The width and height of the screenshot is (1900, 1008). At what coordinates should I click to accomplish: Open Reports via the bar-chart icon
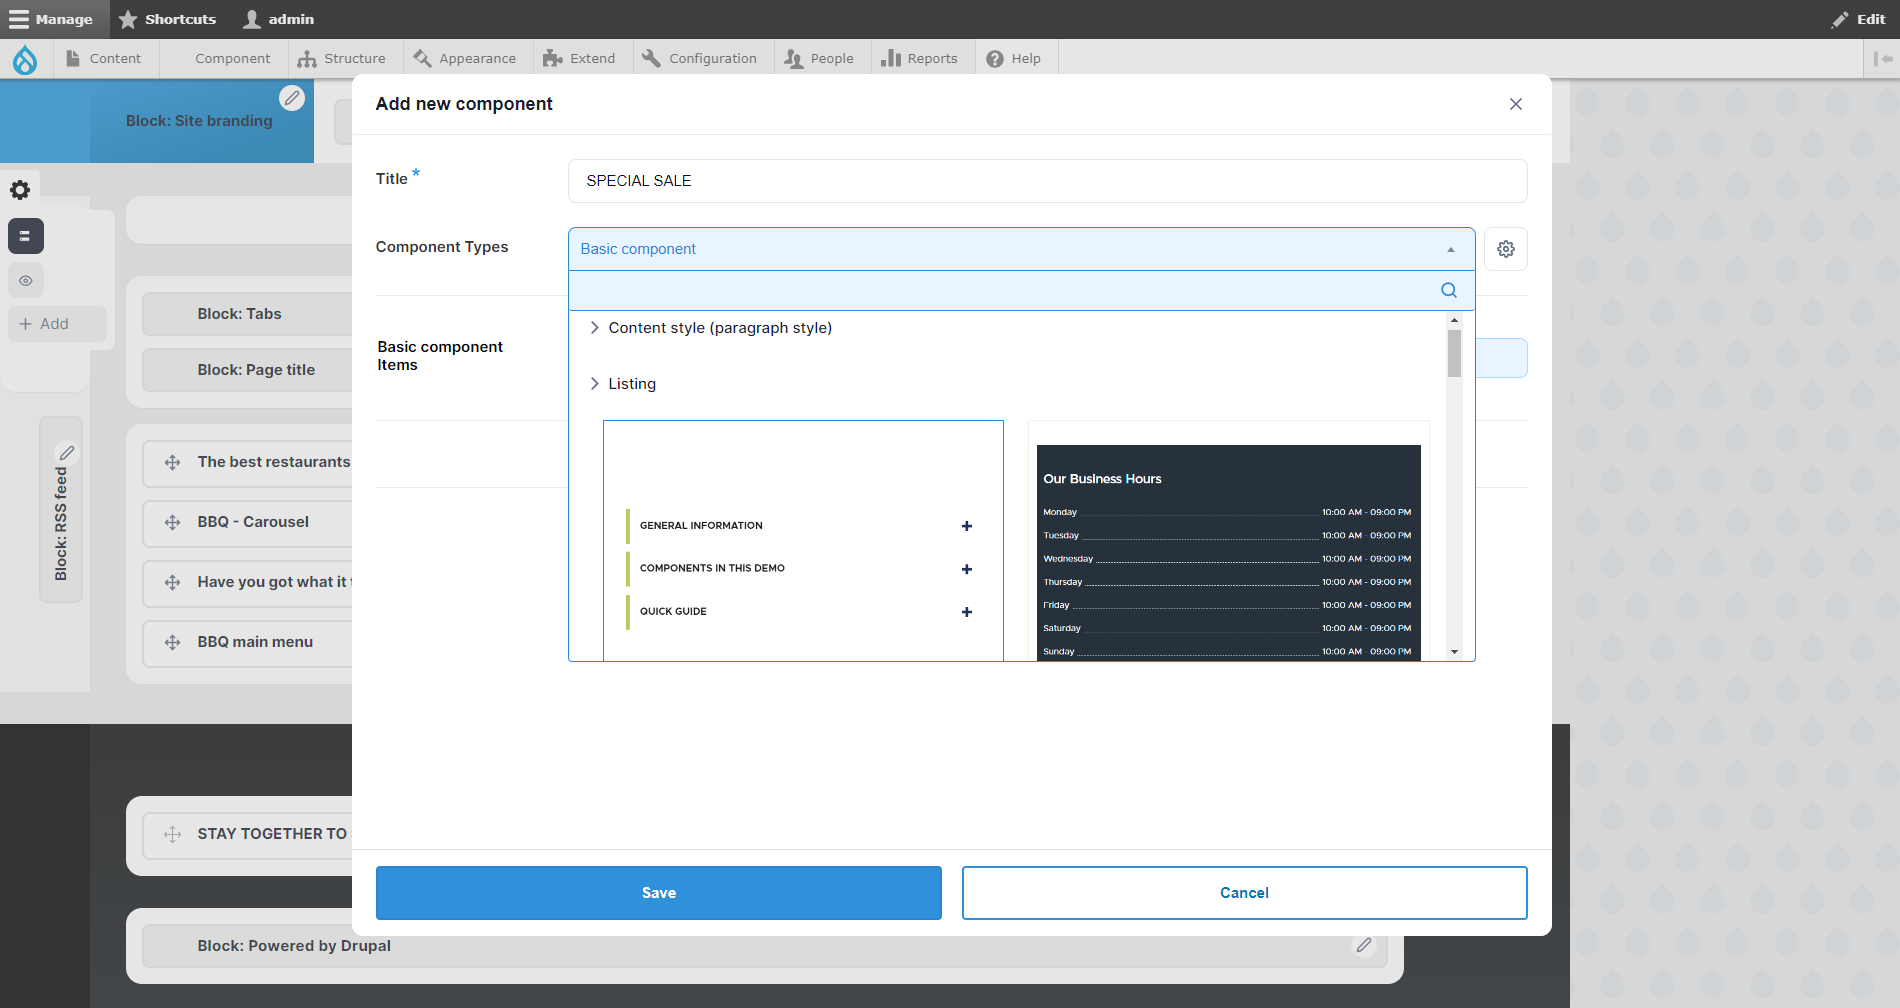point(891,57)
